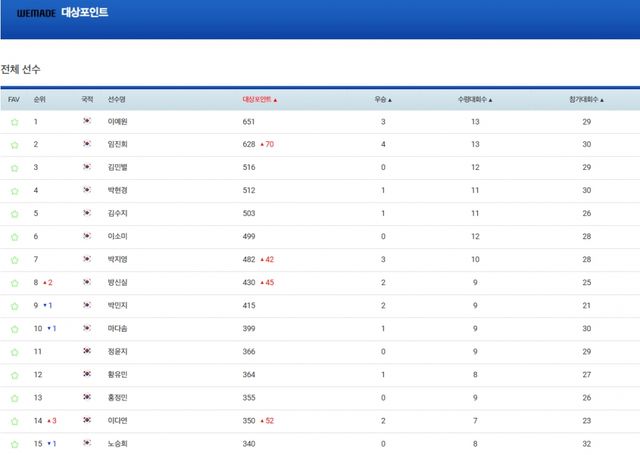The image size is (640, 455).
Task: Click the Korean flag icon for 김수지
Action: 87,213
